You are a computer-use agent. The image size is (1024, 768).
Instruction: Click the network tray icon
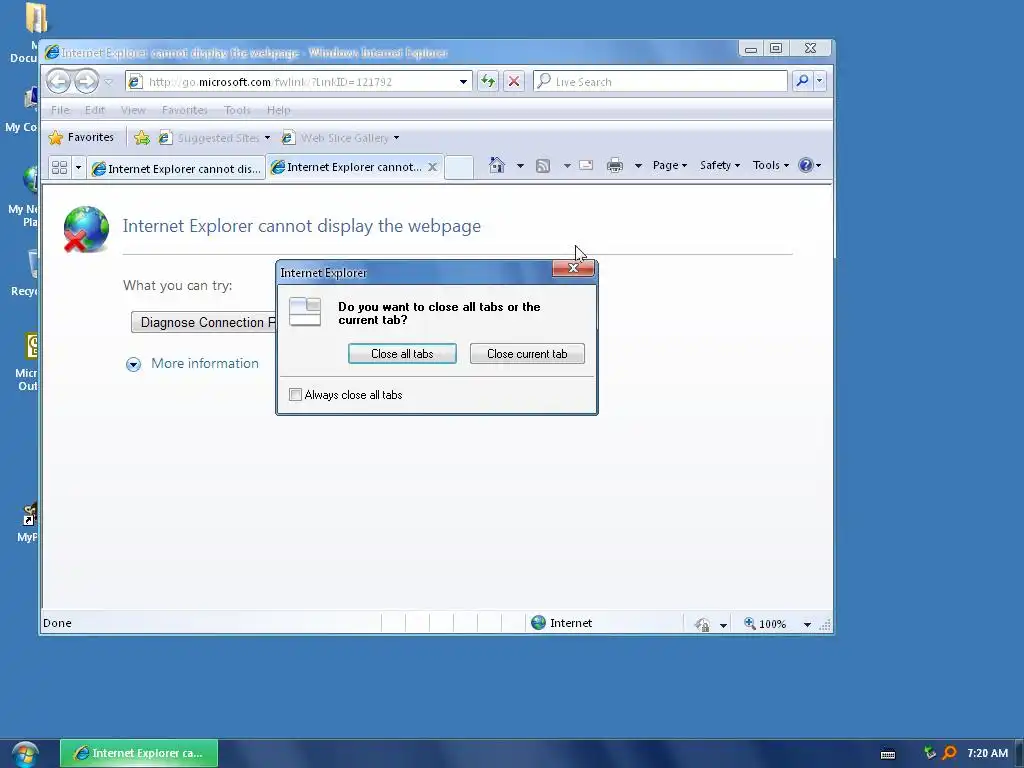tap(930, 753)
